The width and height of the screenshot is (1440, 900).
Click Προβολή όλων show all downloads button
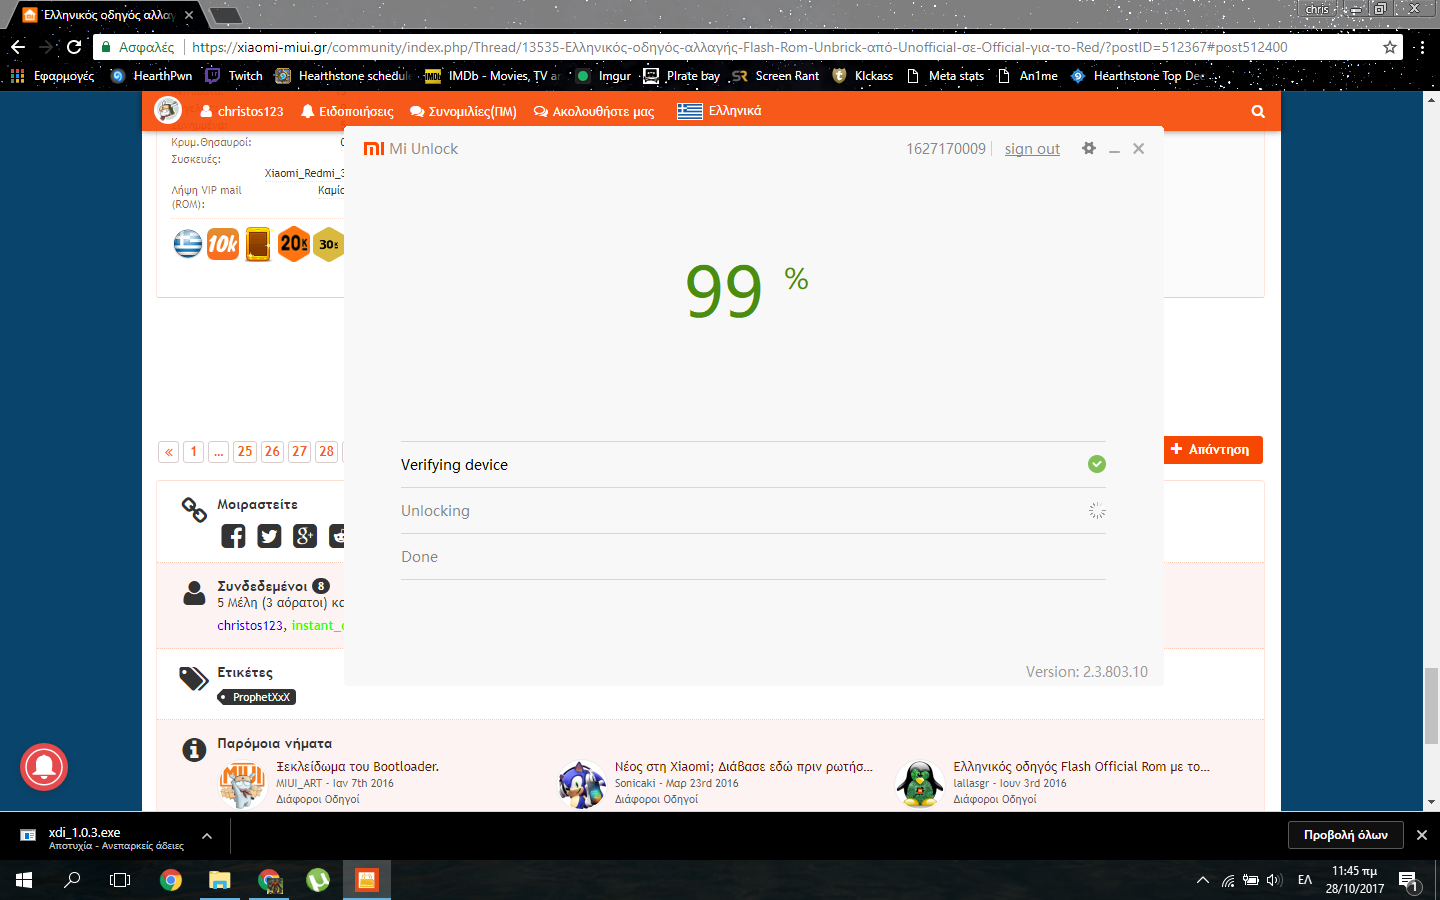pos(1345,835)
